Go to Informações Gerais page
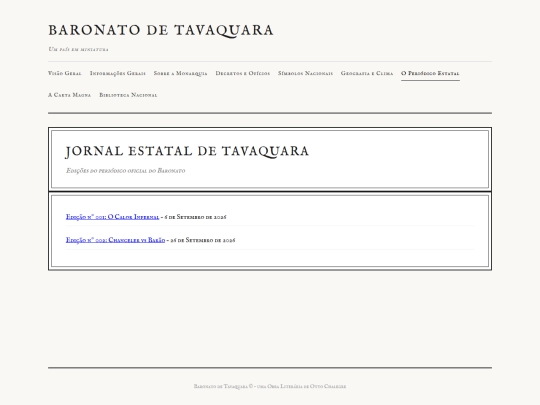Image resolution: width=540 pixels, height=405 pixels. coord(118,73)
